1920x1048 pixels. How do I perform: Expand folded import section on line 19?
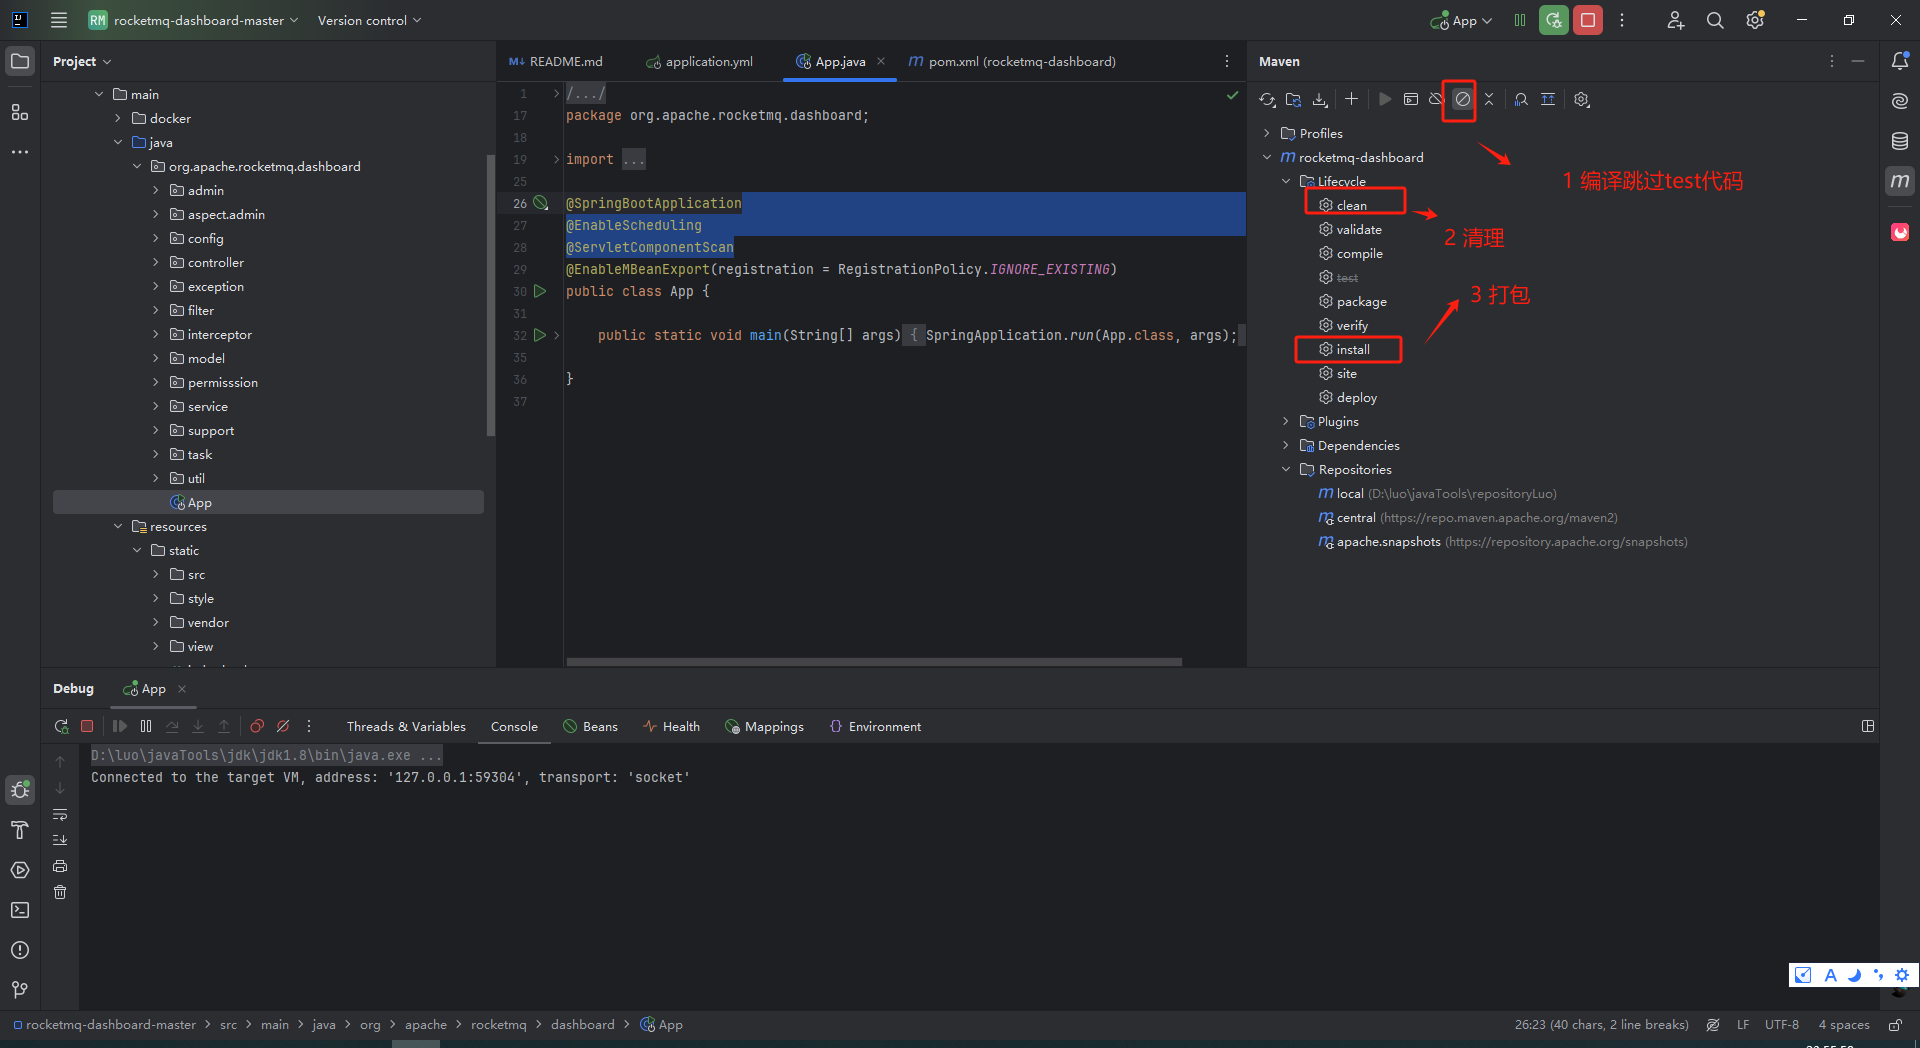556,159
